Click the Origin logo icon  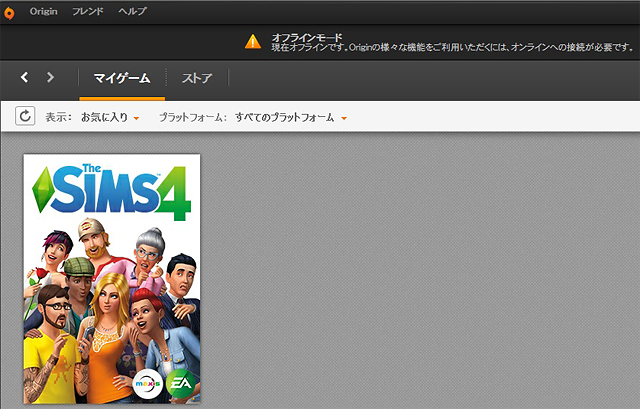click(9, 13)
